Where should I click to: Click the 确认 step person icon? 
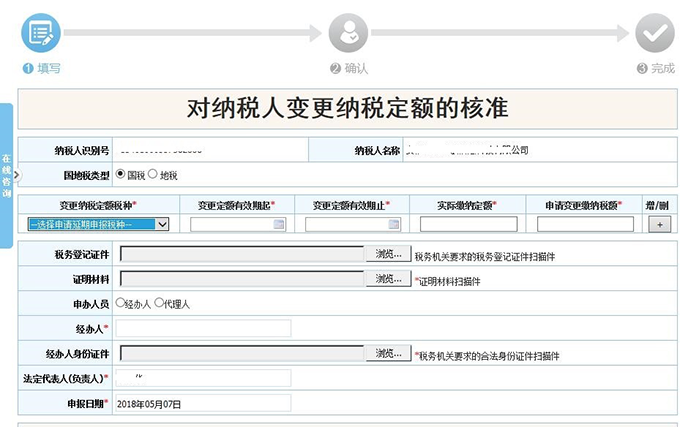348,32
